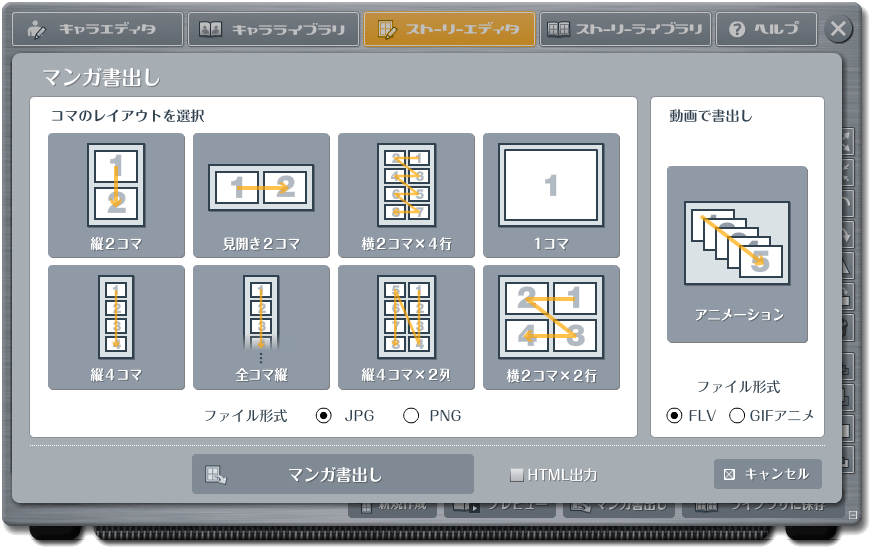
Task: Select the 縦2コマ layout tile
Action: 116,195
